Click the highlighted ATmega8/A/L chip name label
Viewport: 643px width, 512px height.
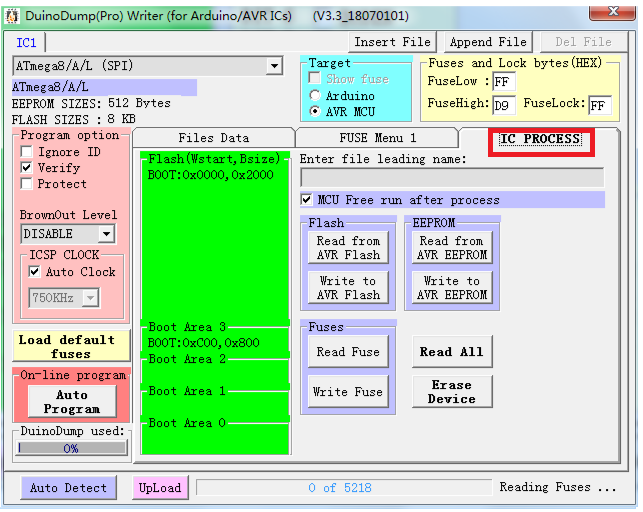pos(105,87)
